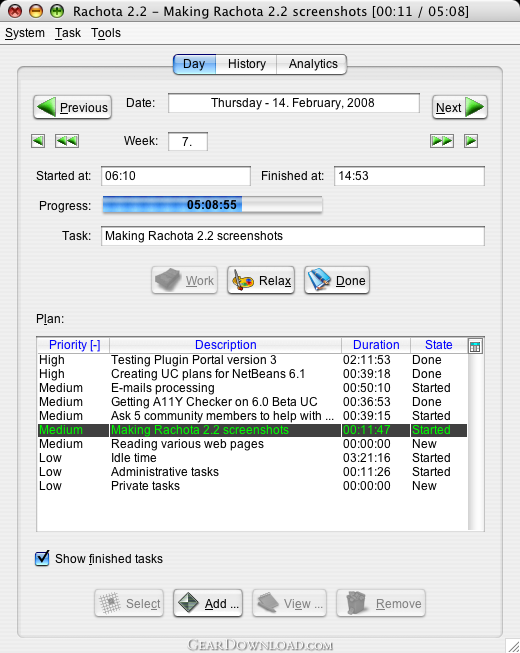Screen dimensions: 520x653
Task: Start Relax mode with palette button
Action: [x=261, y=280]
